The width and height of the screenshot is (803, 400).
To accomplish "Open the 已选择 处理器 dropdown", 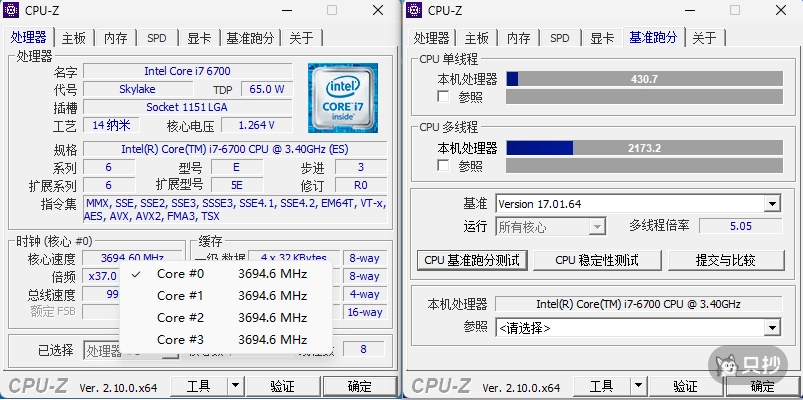I will pyautogui.click(x=131, y=350).
